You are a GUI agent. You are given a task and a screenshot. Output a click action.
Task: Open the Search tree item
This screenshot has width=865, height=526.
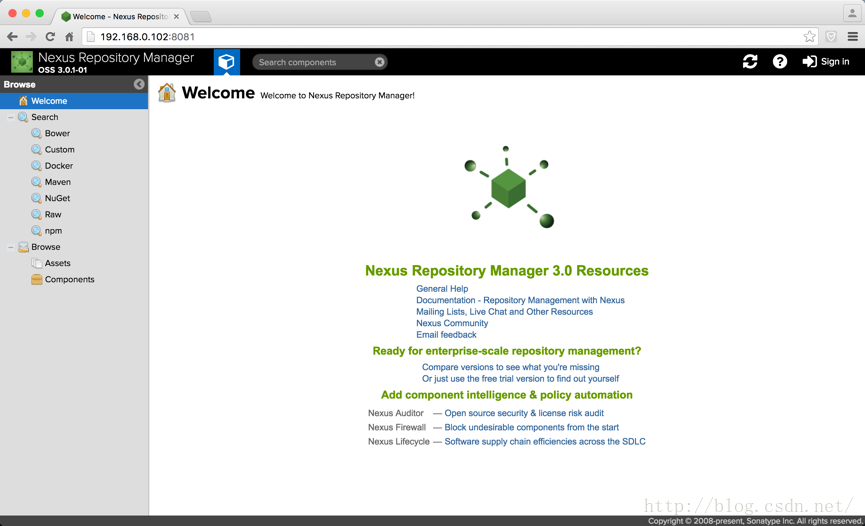(44, 117)
